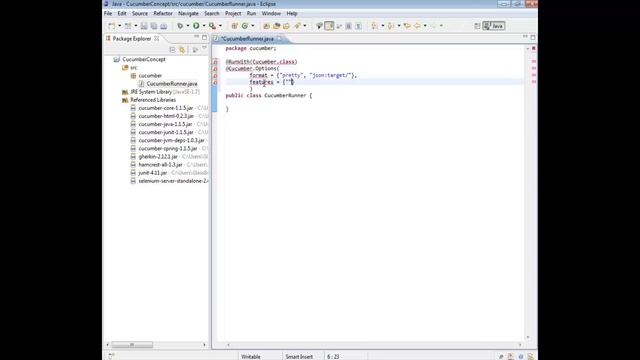Viewport: 640px width, 360px height.
Task: Open the New Java Class dropdown arrow
Action: (253, 26)
